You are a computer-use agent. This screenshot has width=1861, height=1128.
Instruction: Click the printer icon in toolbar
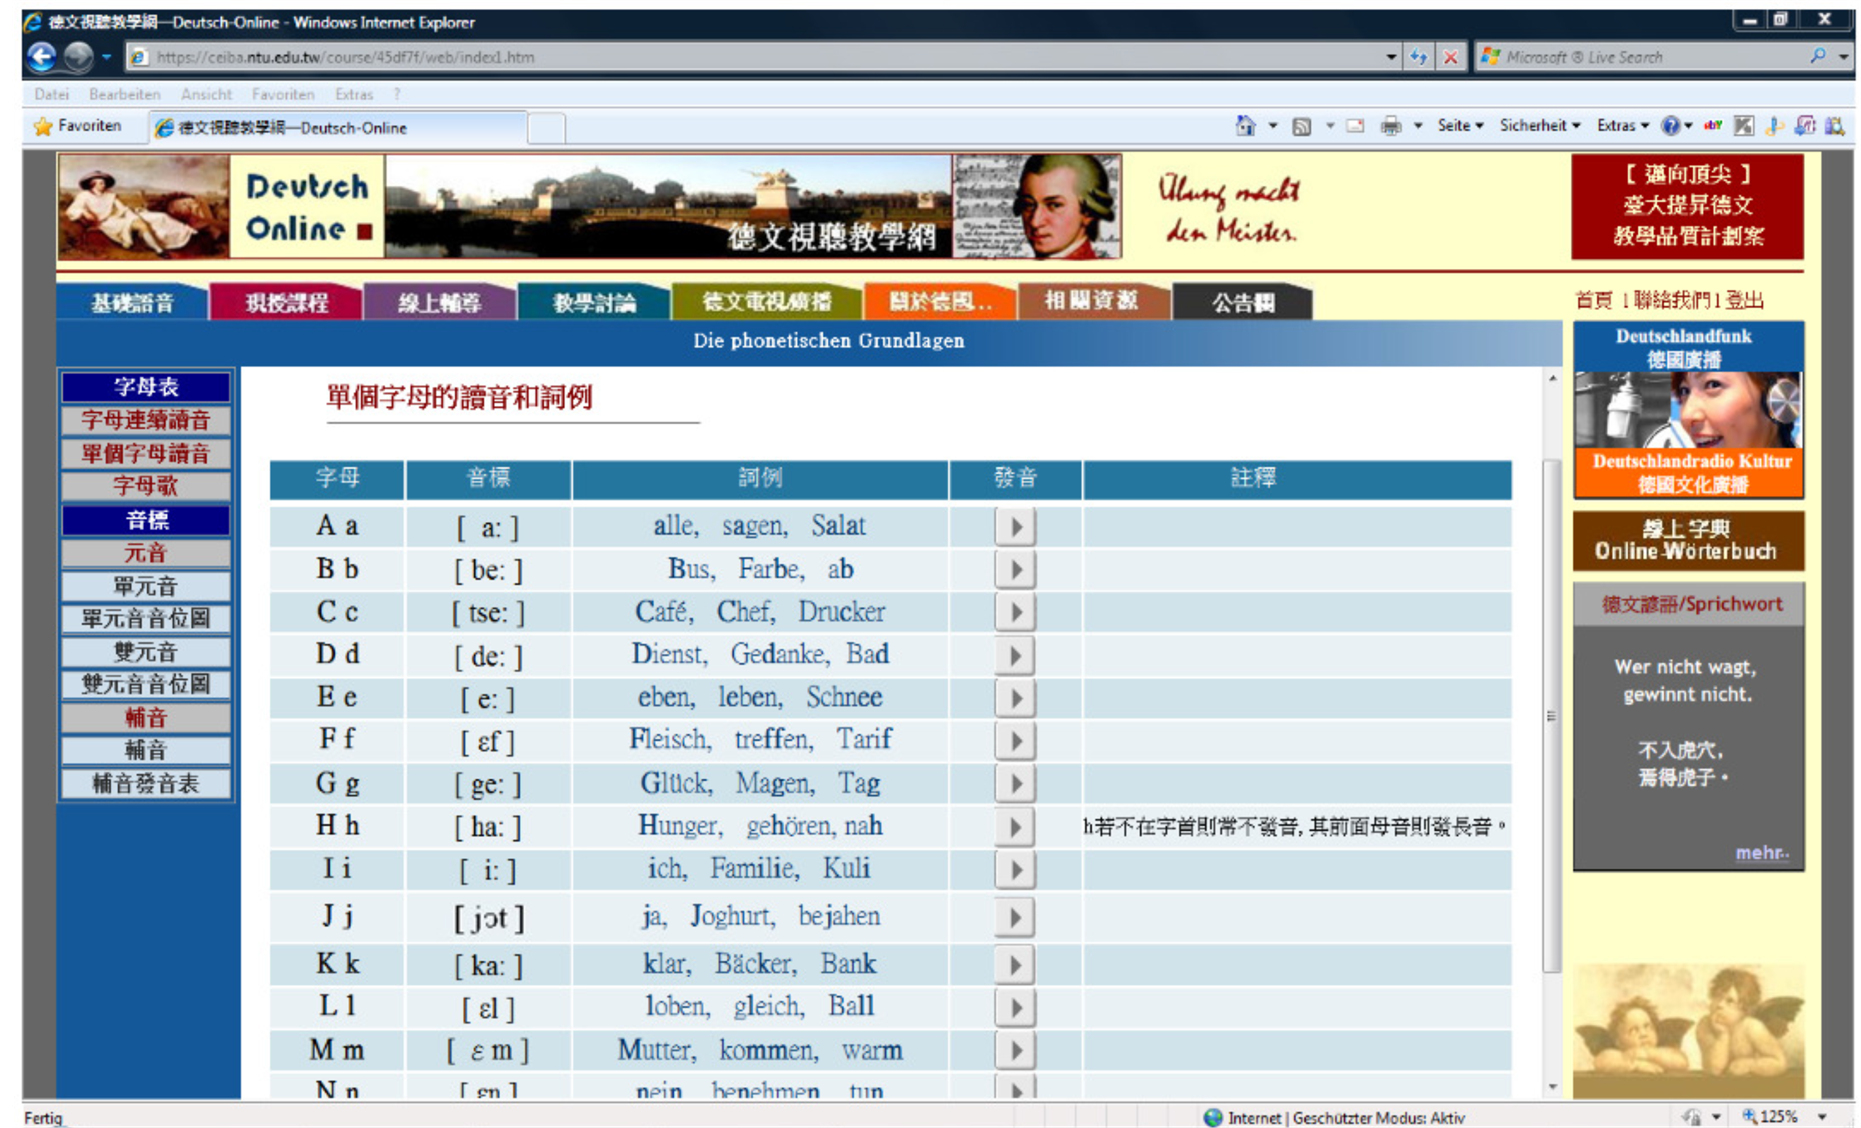click(x=1390, y=126)
